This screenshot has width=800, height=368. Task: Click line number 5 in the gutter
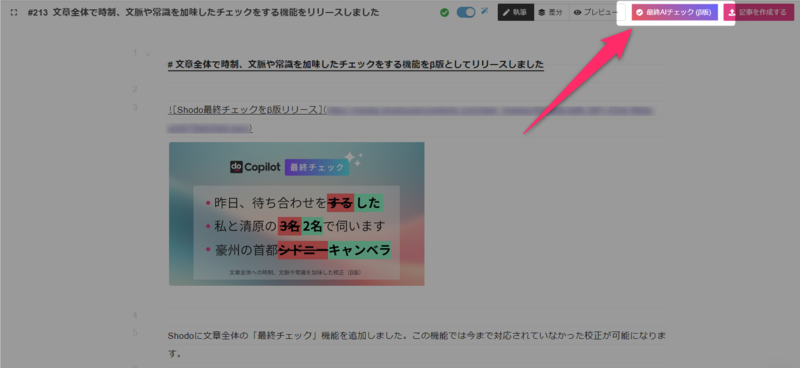[135, 333]
